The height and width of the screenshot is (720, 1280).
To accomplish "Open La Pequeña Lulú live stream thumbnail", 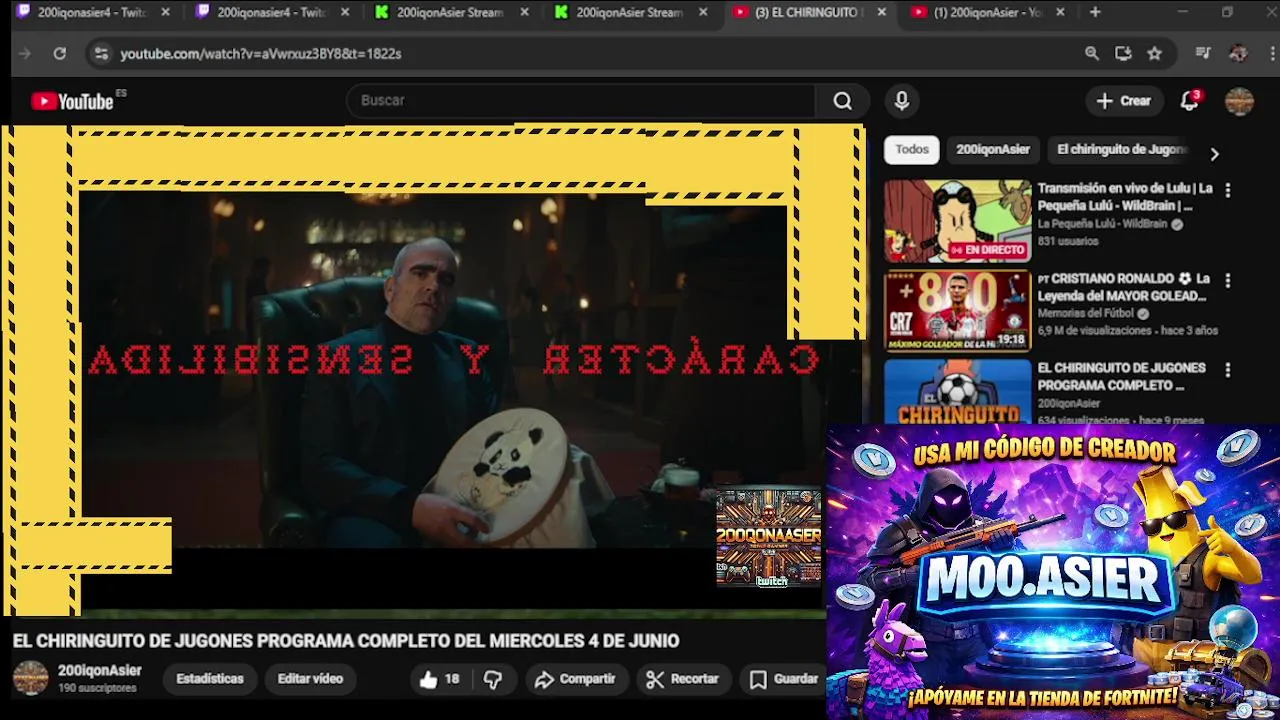I will pos(957,221).
